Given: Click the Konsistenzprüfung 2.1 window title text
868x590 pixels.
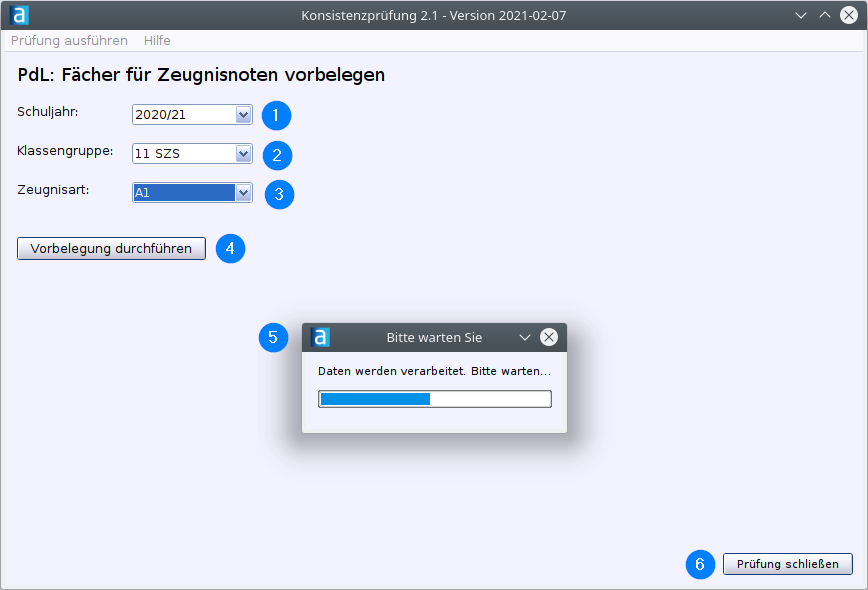Looking at the screenshot, I should (x=434, y=15).
